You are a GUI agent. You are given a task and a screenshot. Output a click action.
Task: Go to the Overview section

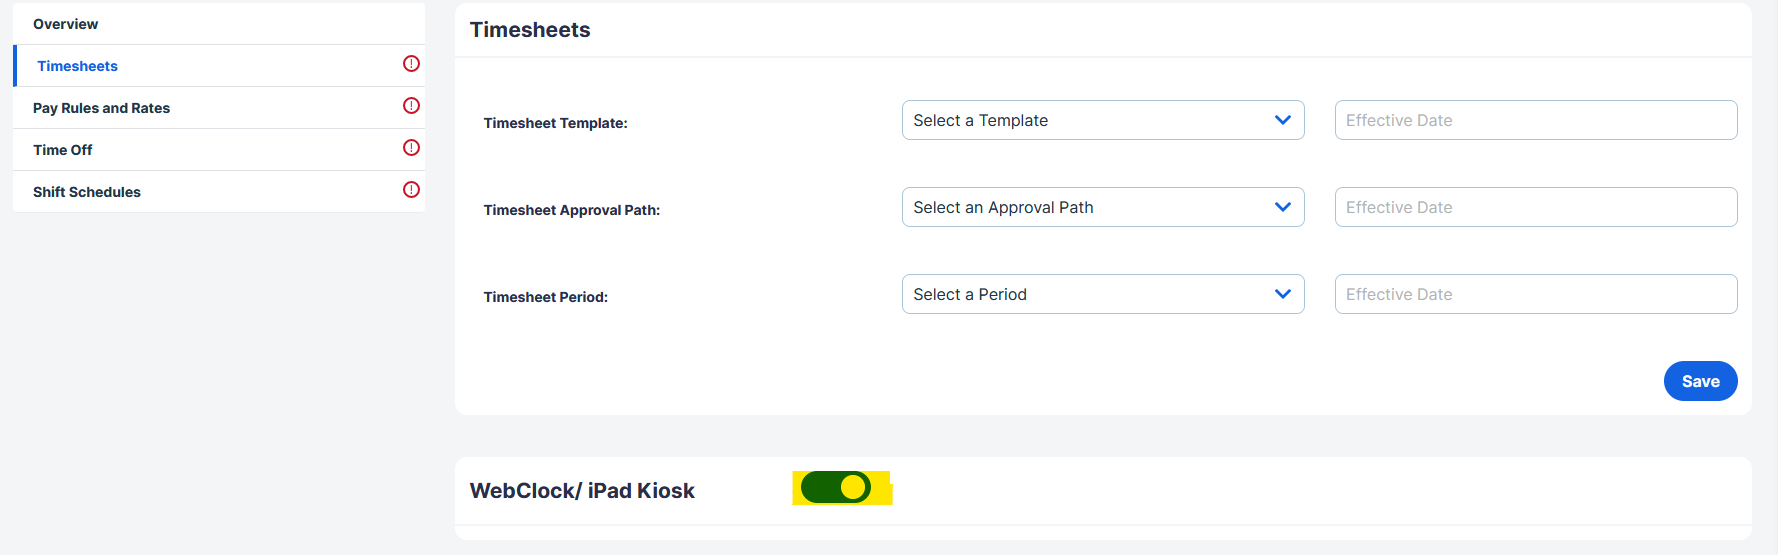click(x=219, y=24)
